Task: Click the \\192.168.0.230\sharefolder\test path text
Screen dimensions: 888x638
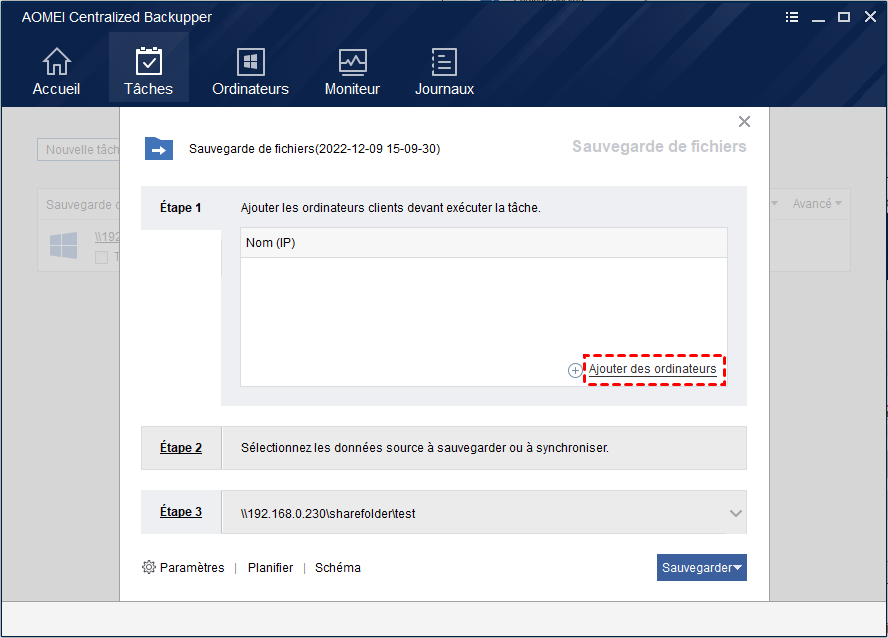Action: 328,513
